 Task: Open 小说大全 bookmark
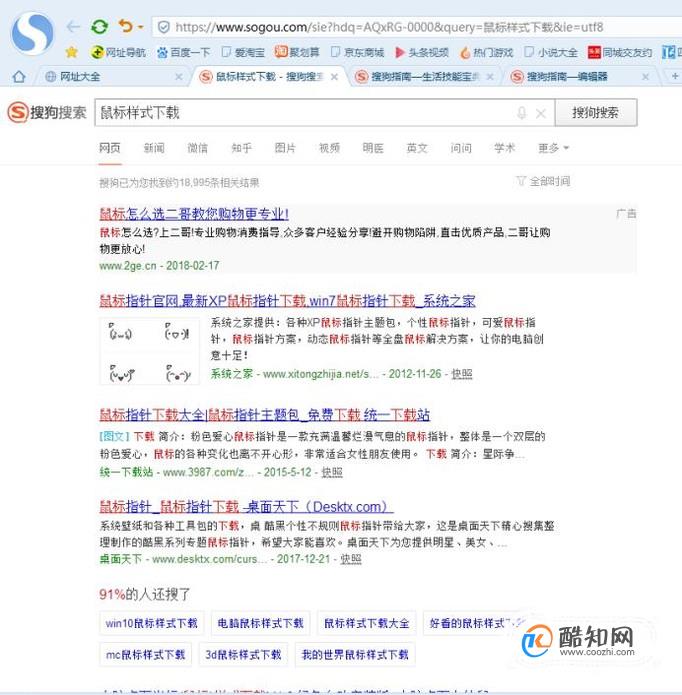pyautogui.click(x=551, y=52)
